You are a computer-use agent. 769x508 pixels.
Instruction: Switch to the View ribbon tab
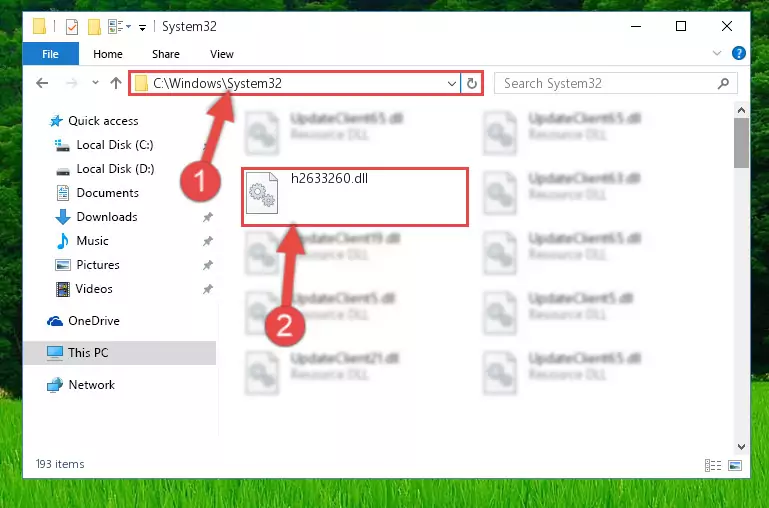pyautogui.click(x=222, y=54)
